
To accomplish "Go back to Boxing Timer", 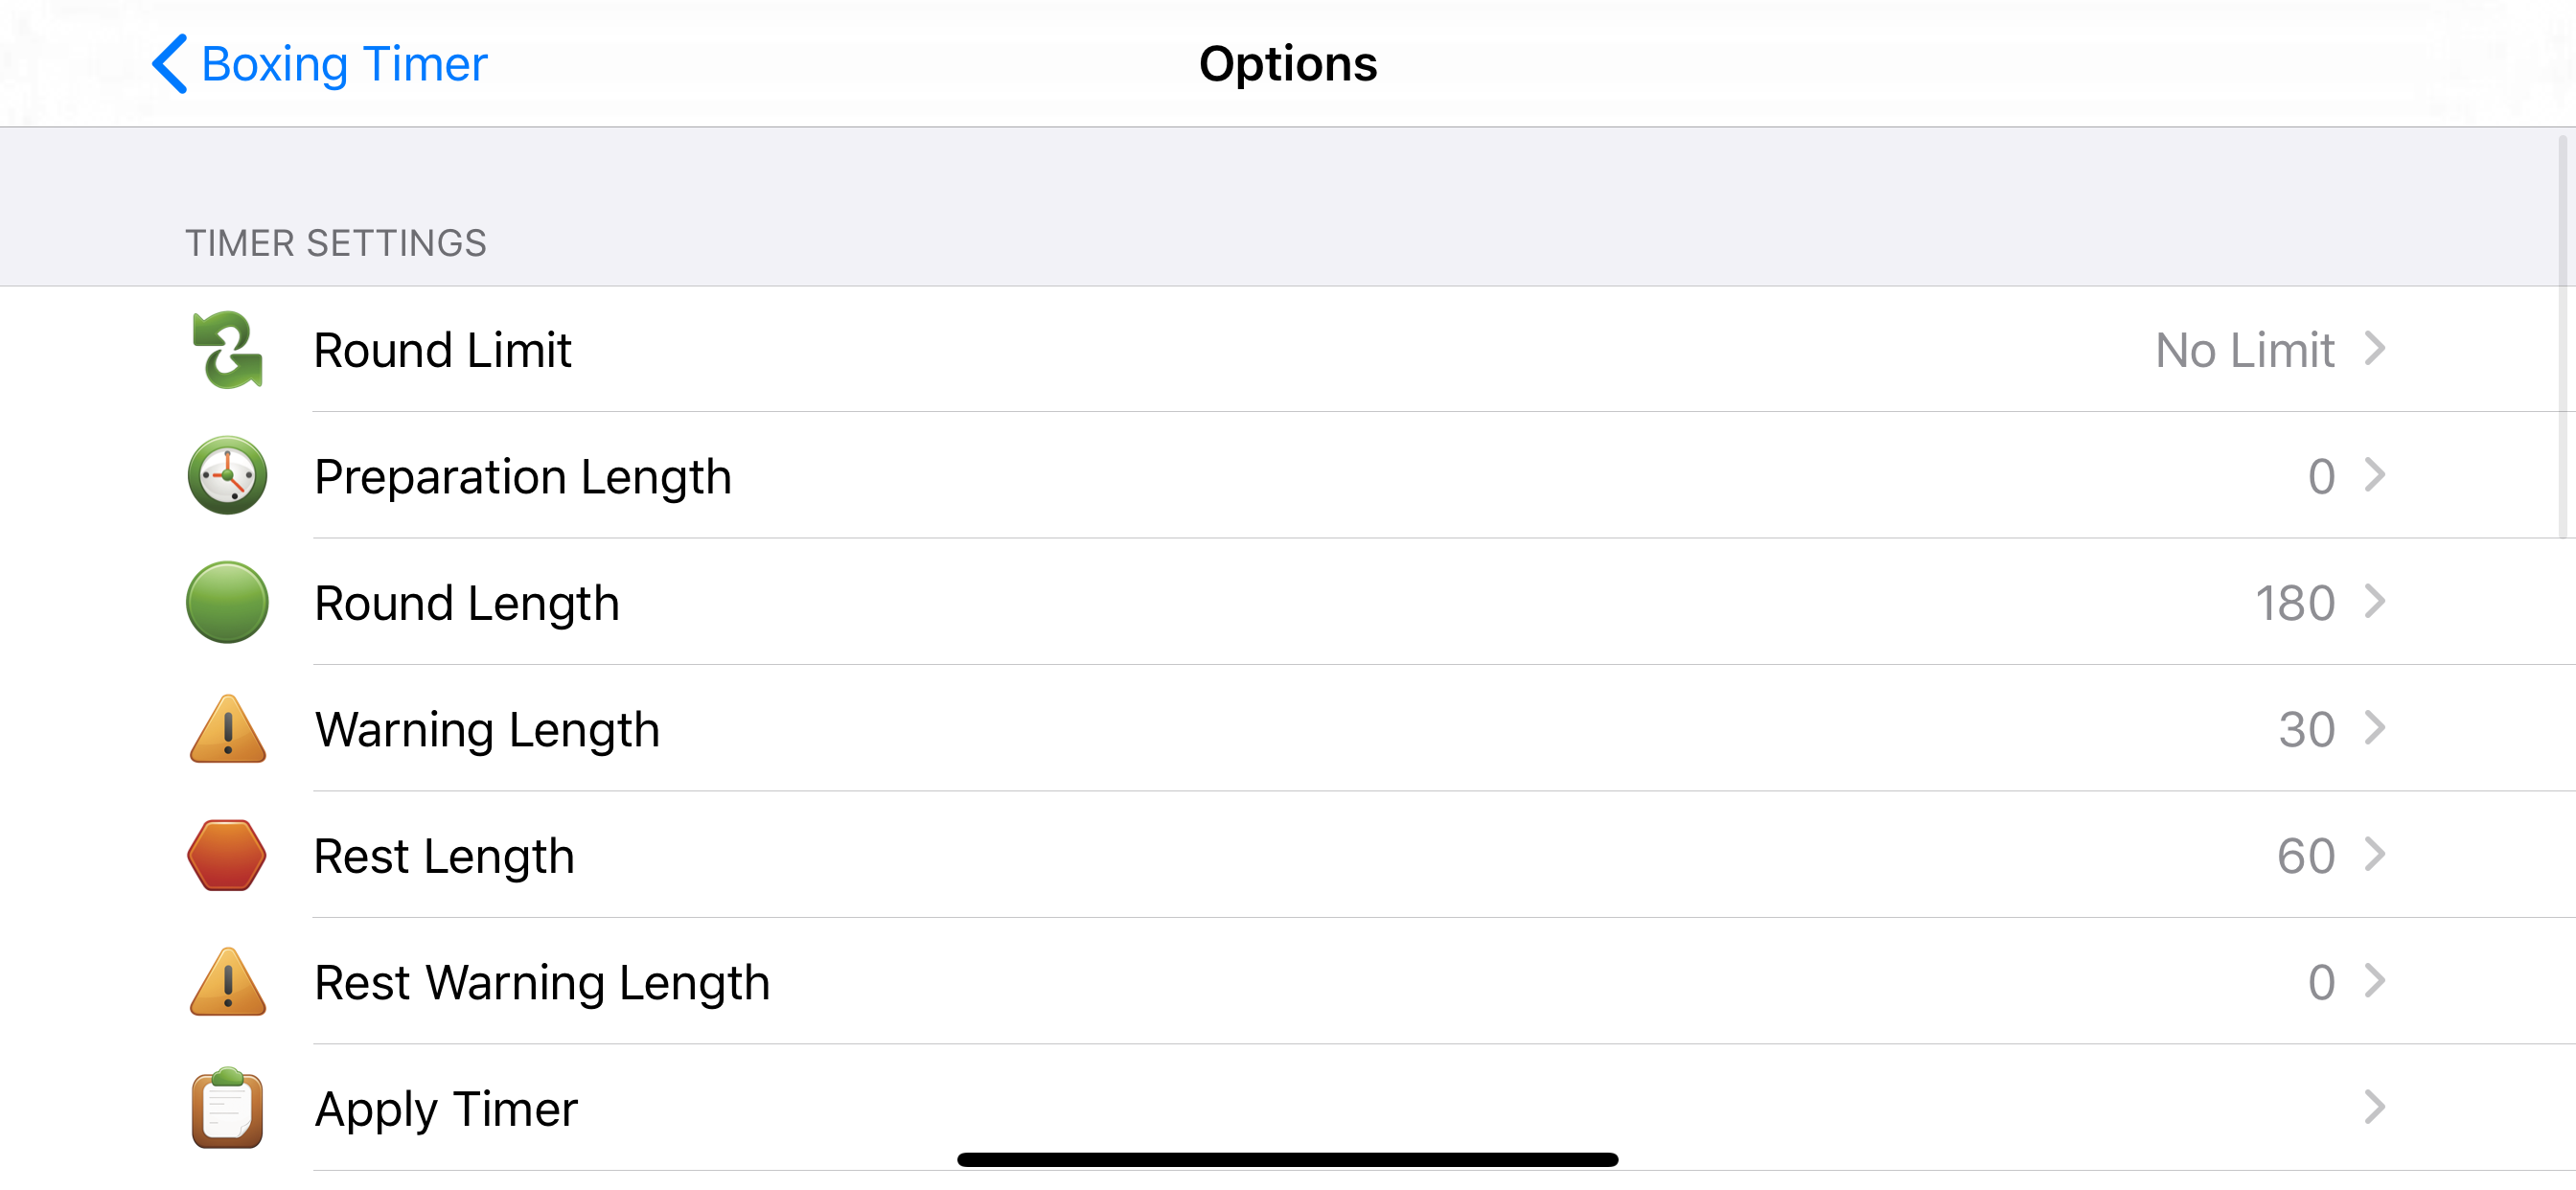I will click(x=343, y=64).
